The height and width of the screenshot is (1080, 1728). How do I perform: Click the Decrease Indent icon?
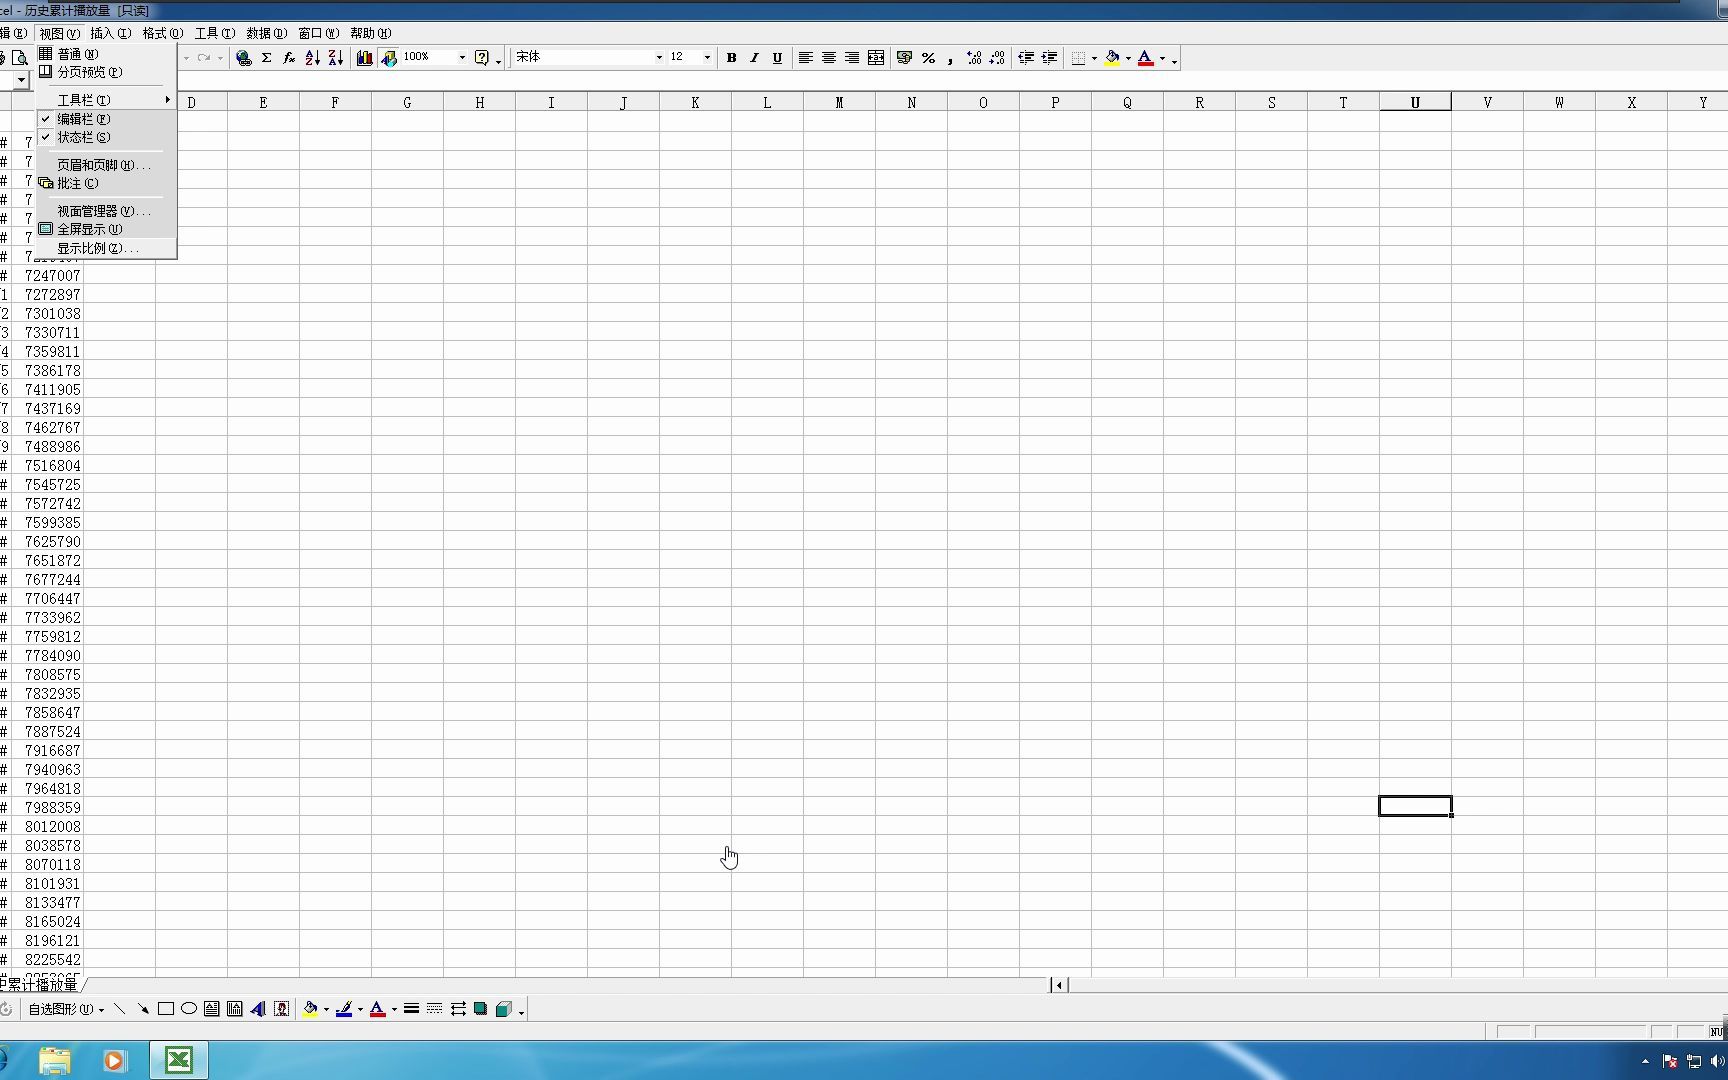[1026, 58]
